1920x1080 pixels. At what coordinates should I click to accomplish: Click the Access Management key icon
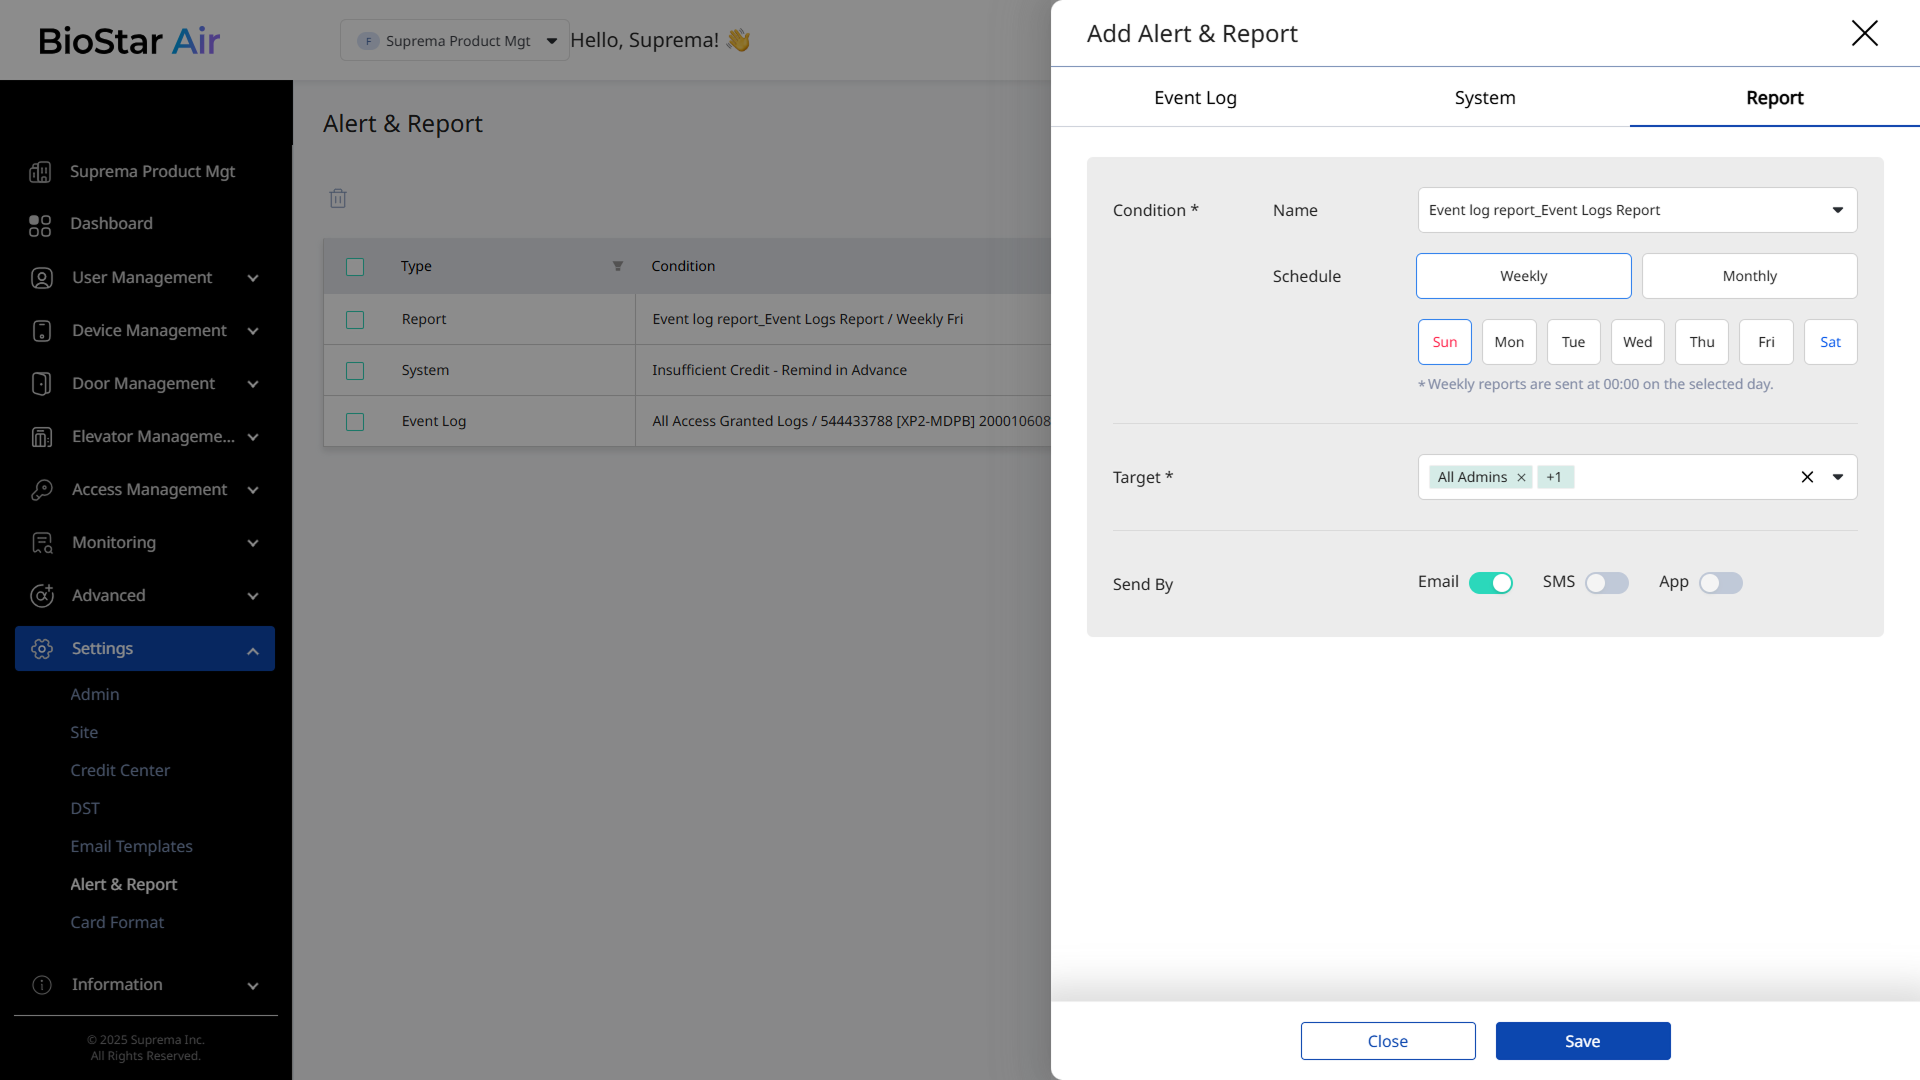pyautogui.click(x=41, y=490)
